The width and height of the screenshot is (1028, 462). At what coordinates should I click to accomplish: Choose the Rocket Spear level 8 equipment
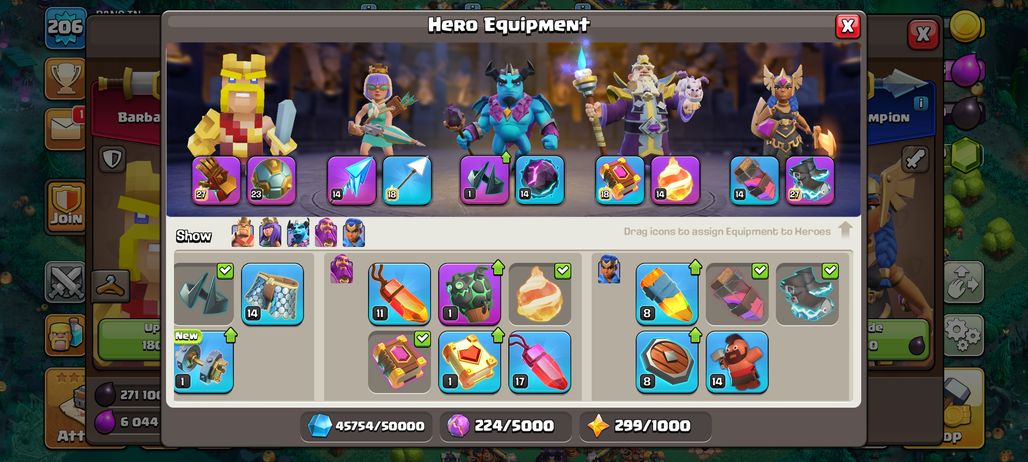(667, 294)
